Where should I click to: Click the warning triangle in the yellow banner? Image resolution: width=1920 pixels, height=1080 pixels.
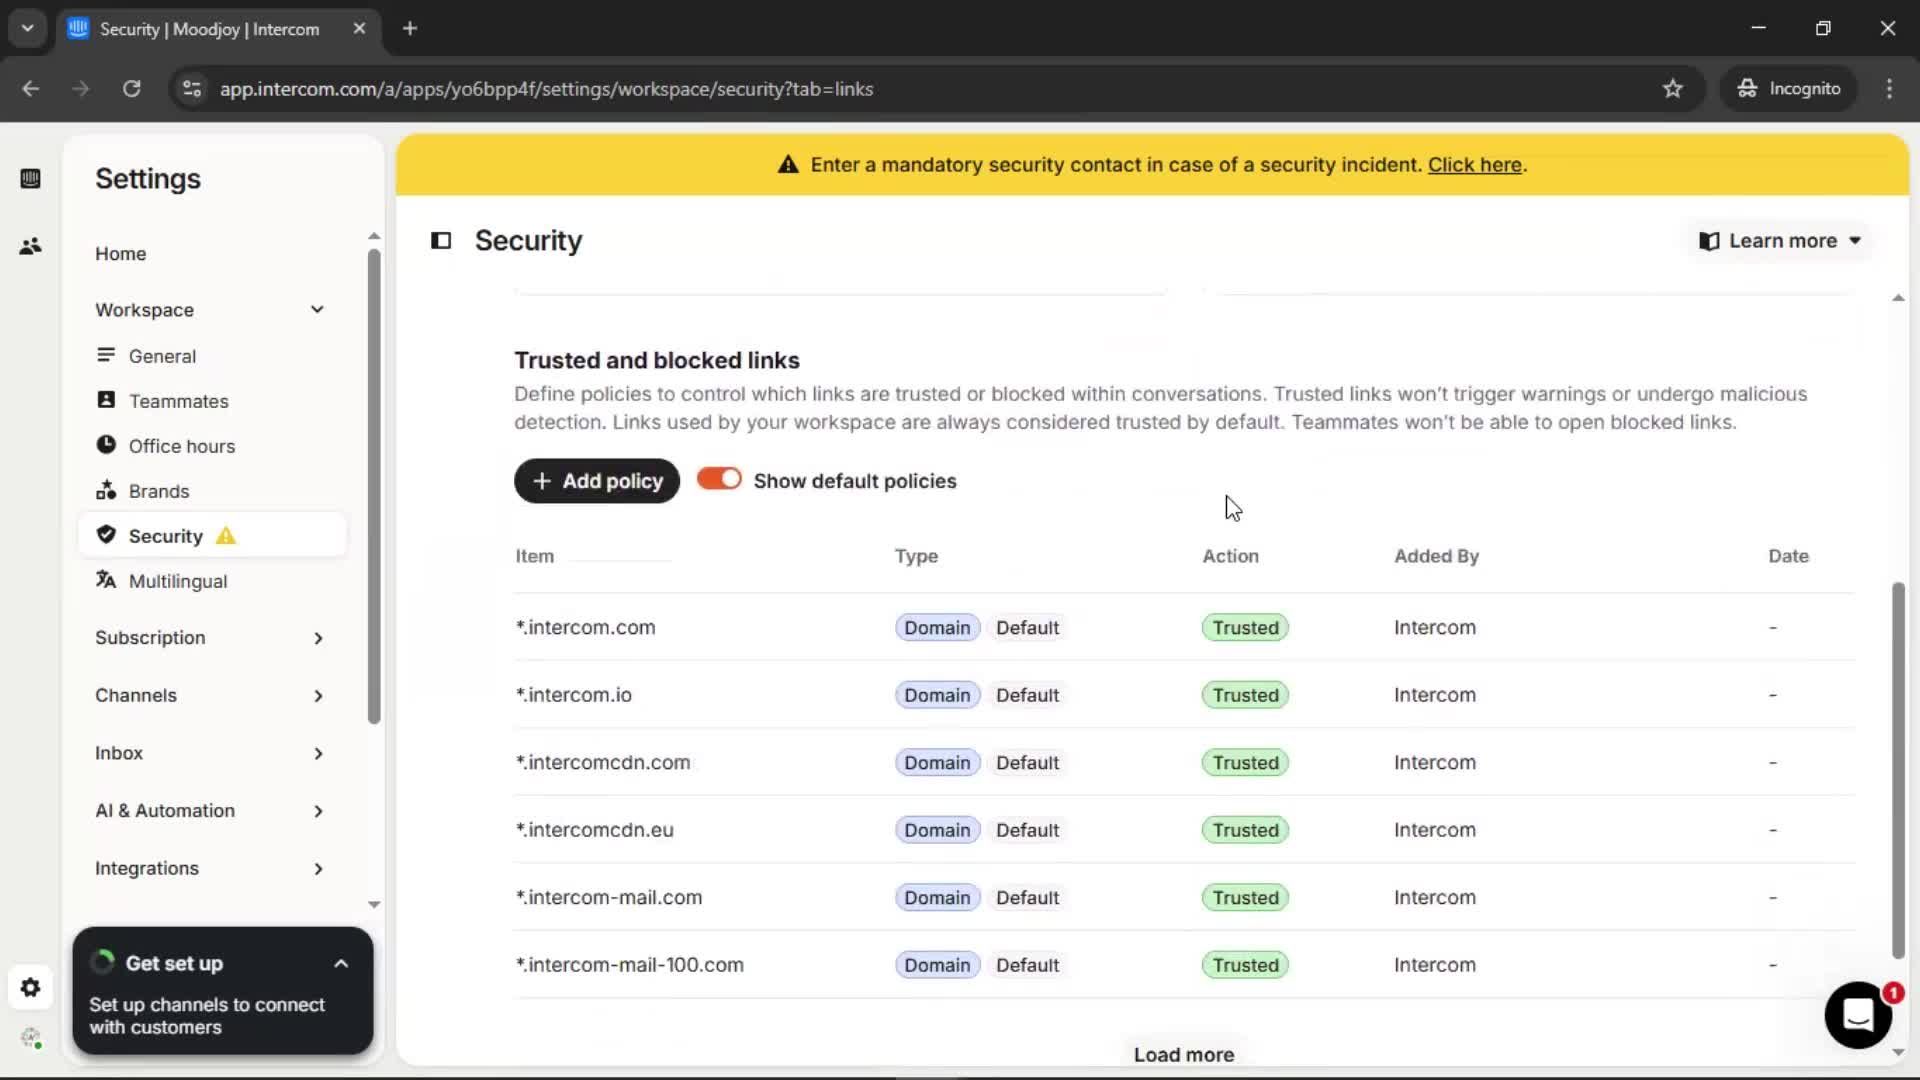788,165
